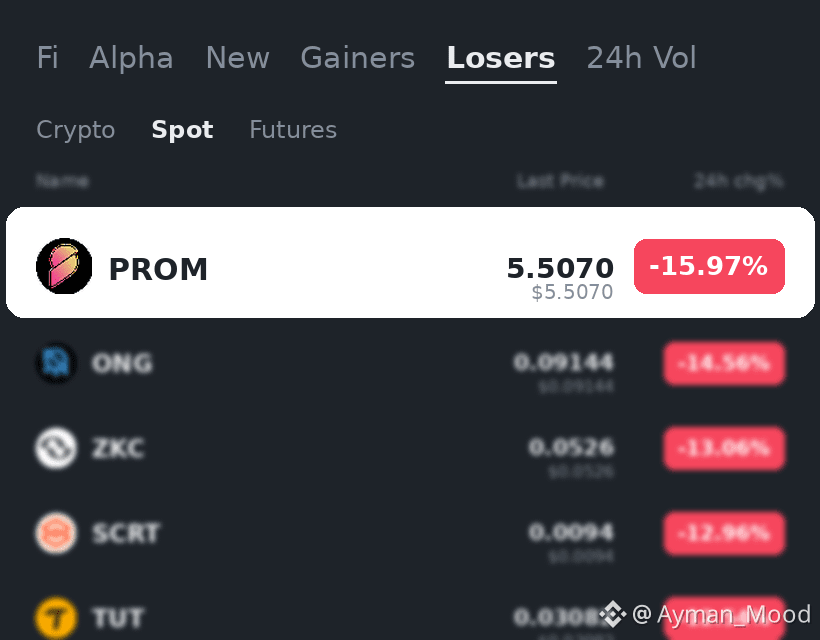
Task: Open the Alpha tab
Action: tap(131, 58)
